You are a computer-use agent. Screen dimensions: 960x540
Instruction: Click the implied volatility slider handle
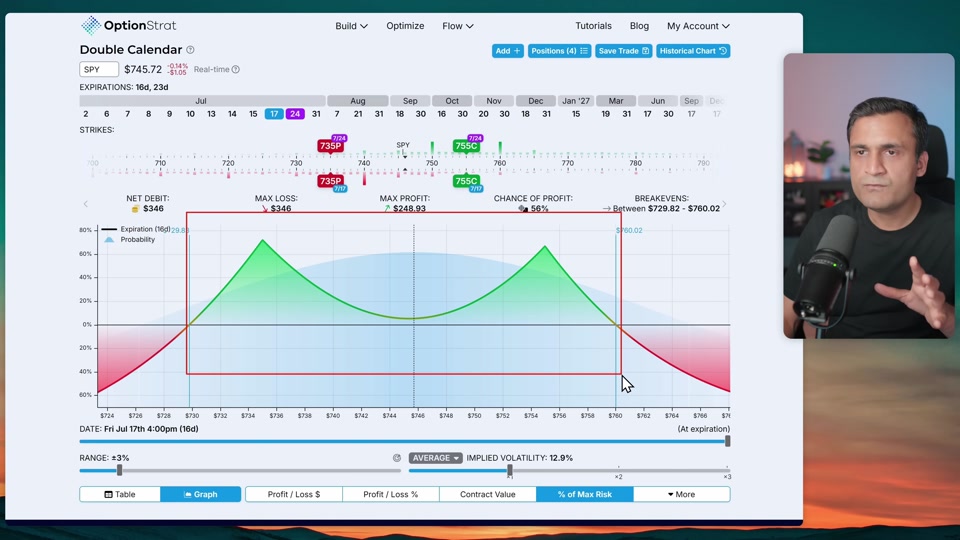[509, 470]
